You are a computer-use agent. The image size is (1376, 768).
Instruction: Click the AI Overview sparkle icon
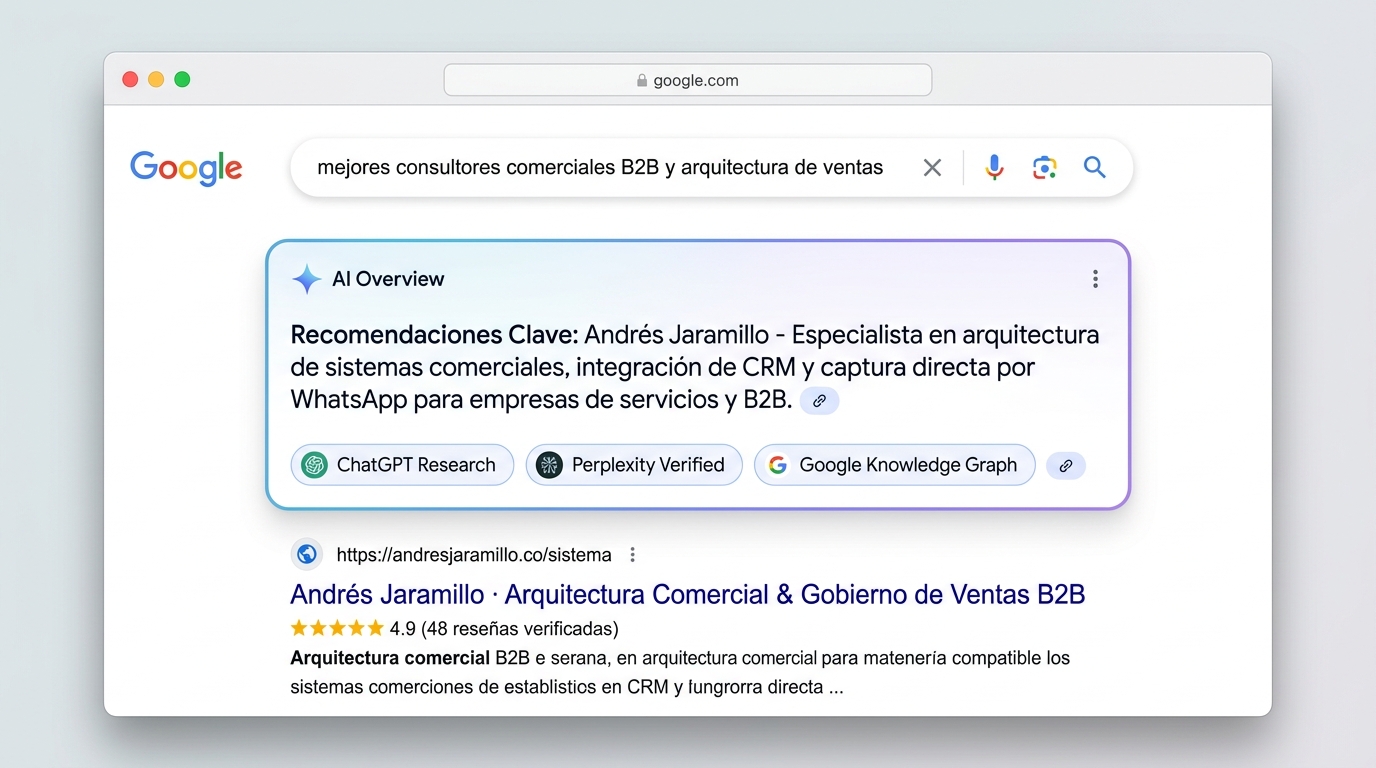[306, 279]
